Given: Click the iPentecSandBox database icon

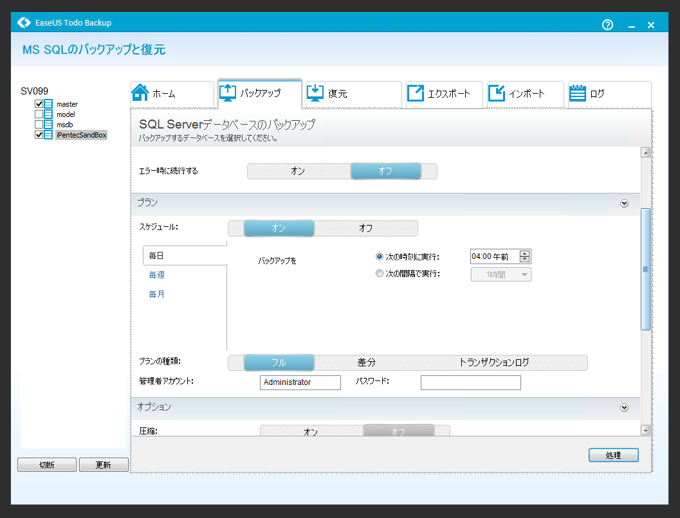Looking at the screenshot, I should tap(49, 135).
